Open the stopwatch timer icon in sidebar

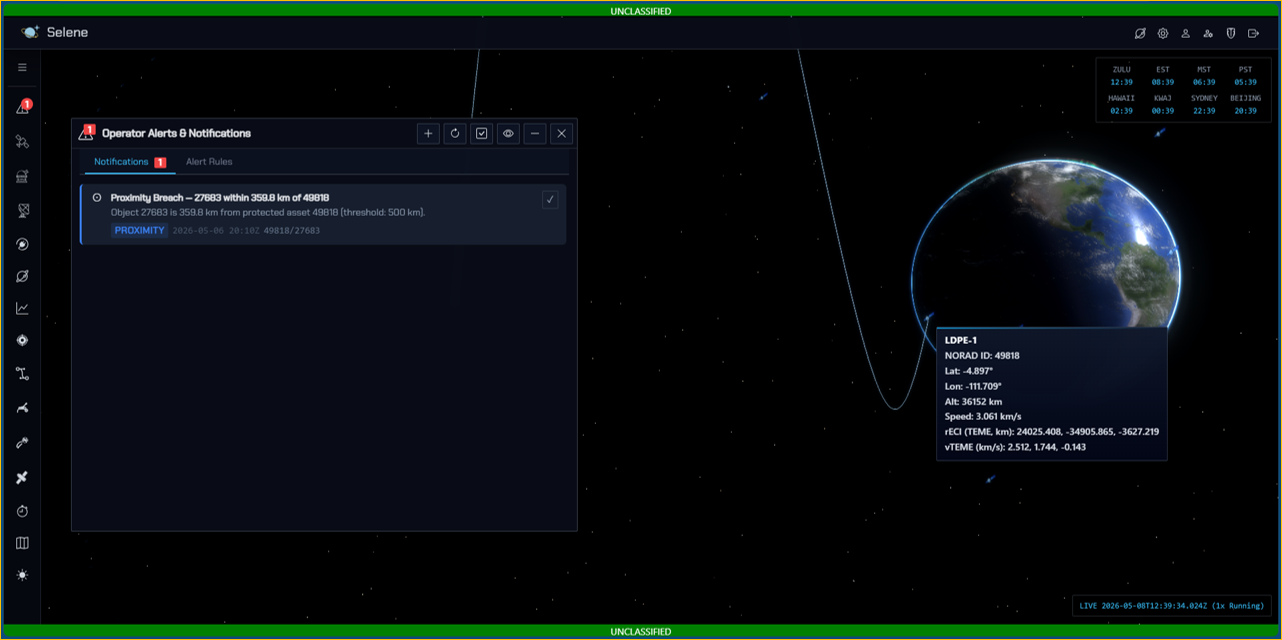(x=22, y=511)
